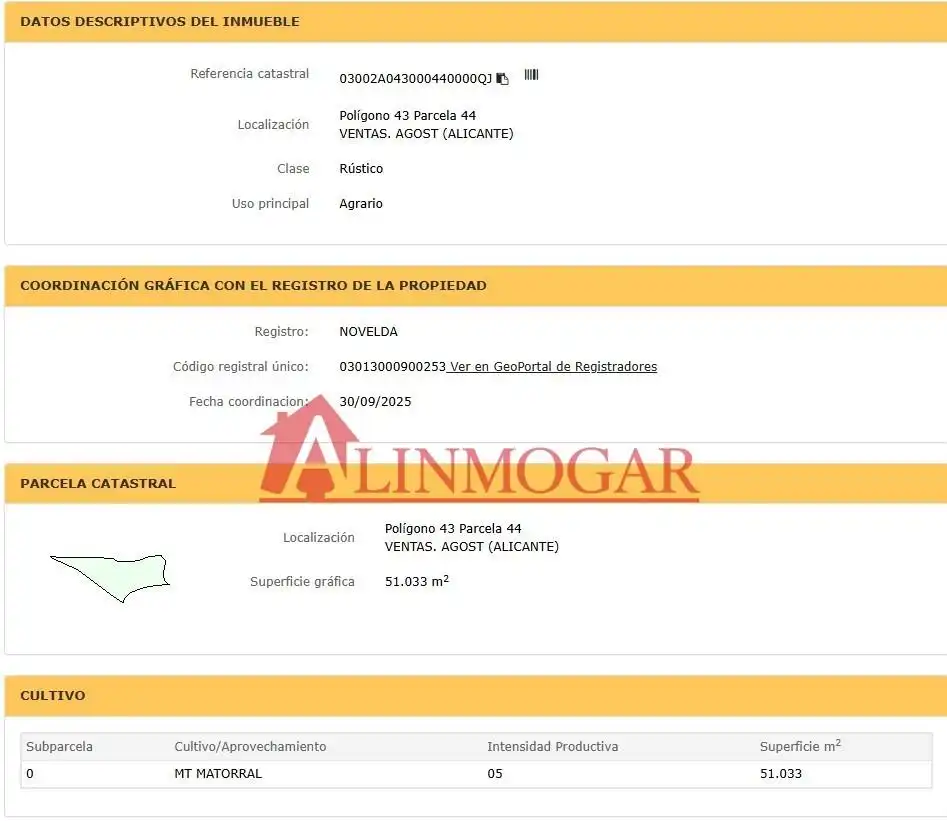Click the Clase label
The image size is (947, 821).
293,169
